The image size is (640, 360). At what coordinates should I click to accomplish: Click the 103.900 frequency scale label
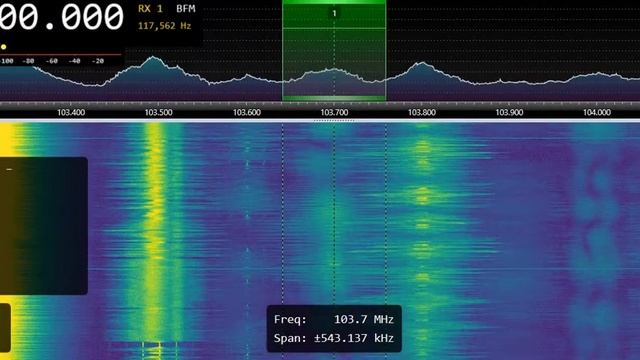pyautogui.click(x=509, y=113)
